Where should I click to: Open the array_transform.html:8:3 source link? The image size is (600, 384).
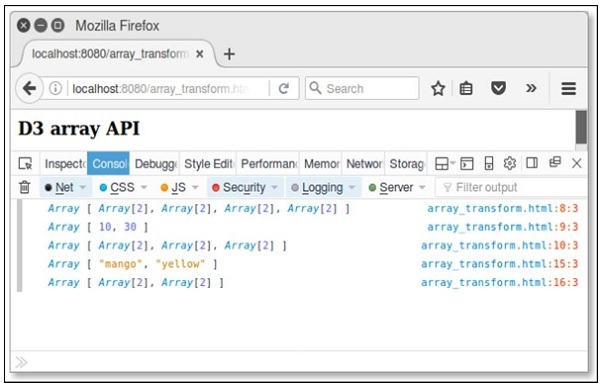[x=502, y=208]
